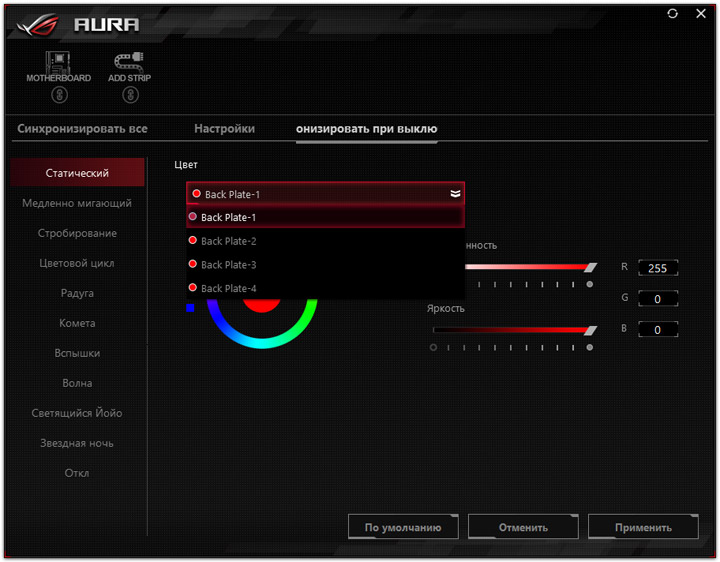Toggle the sync link under Motherboard
This screenshot has width=720, height=562.
(59, 95)
